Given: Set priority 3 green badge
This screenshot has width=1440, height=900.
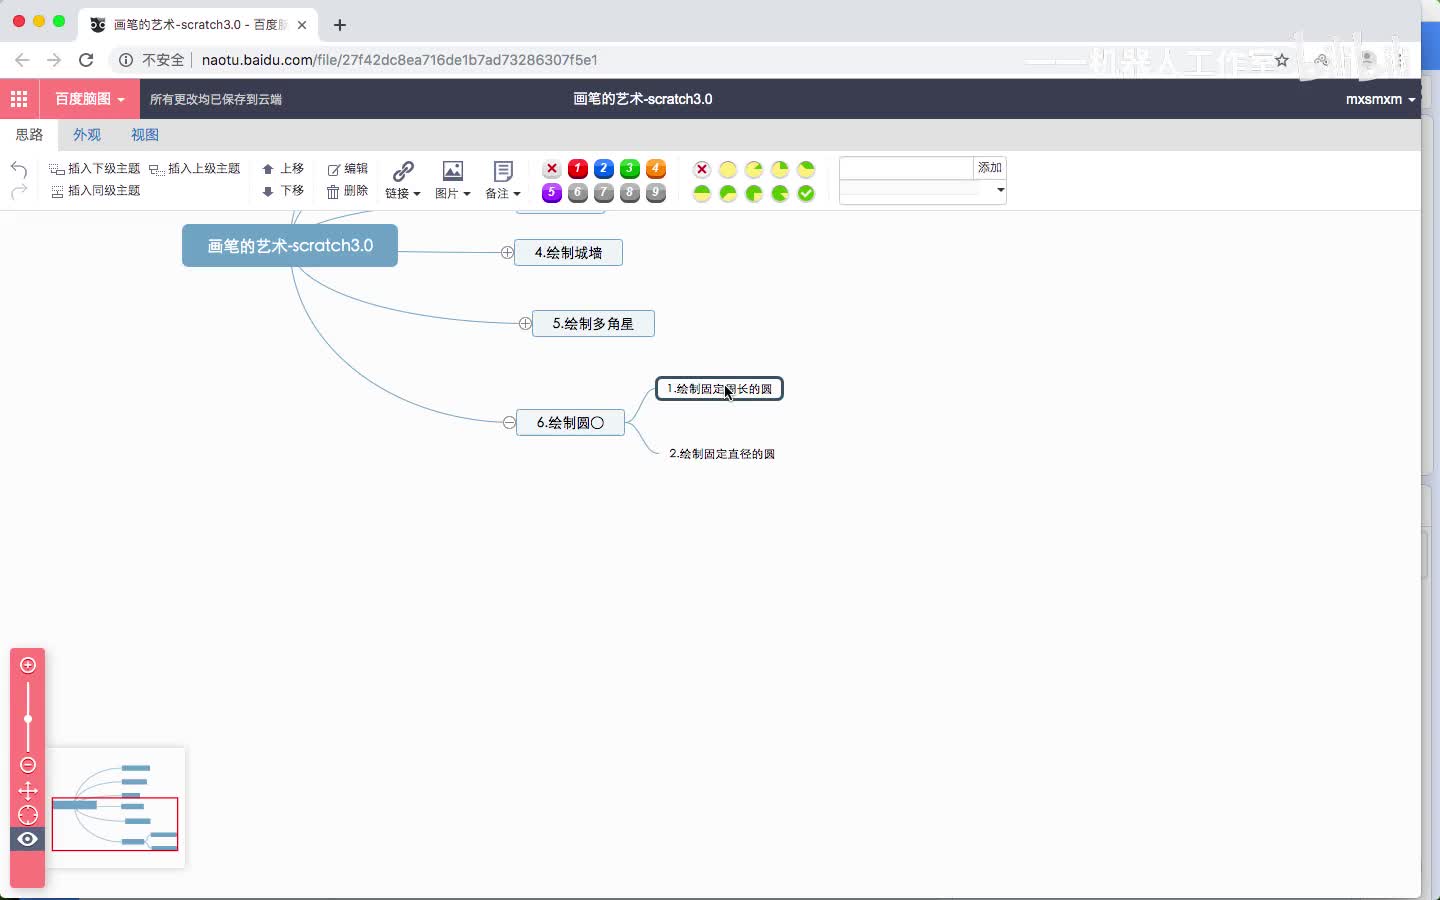Looking at the screenshot, I should tap(630, 169).
